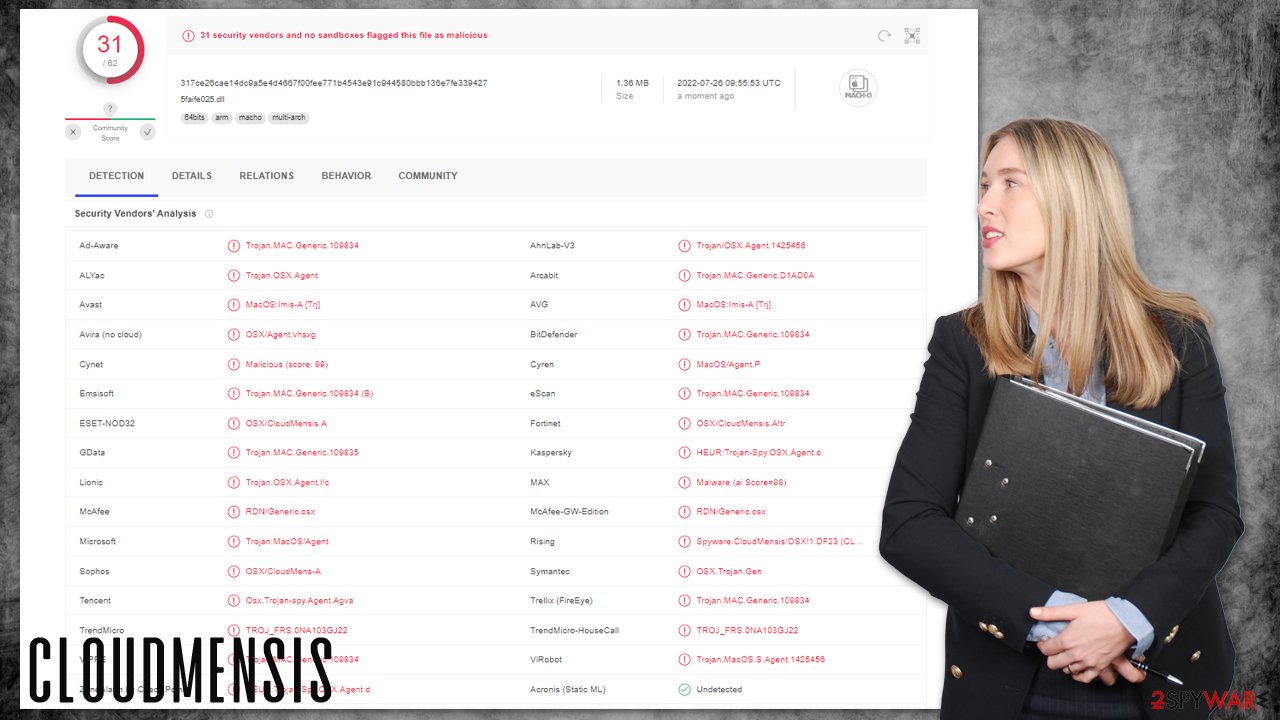Select the file hash text
The image size is (1280, 720).
tap(334, 83)
